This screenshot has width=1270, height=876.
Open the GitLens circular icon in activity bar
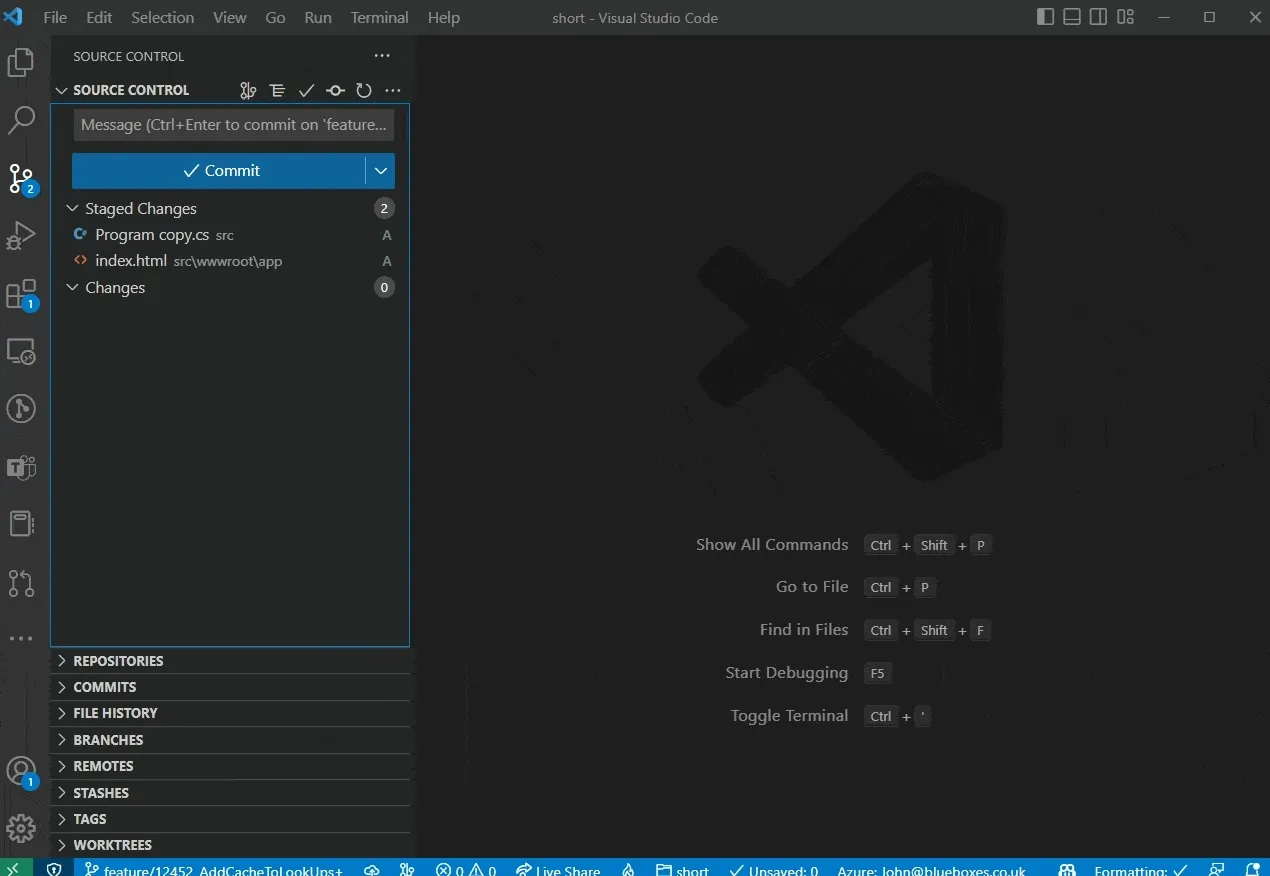[x=21, y=409]
